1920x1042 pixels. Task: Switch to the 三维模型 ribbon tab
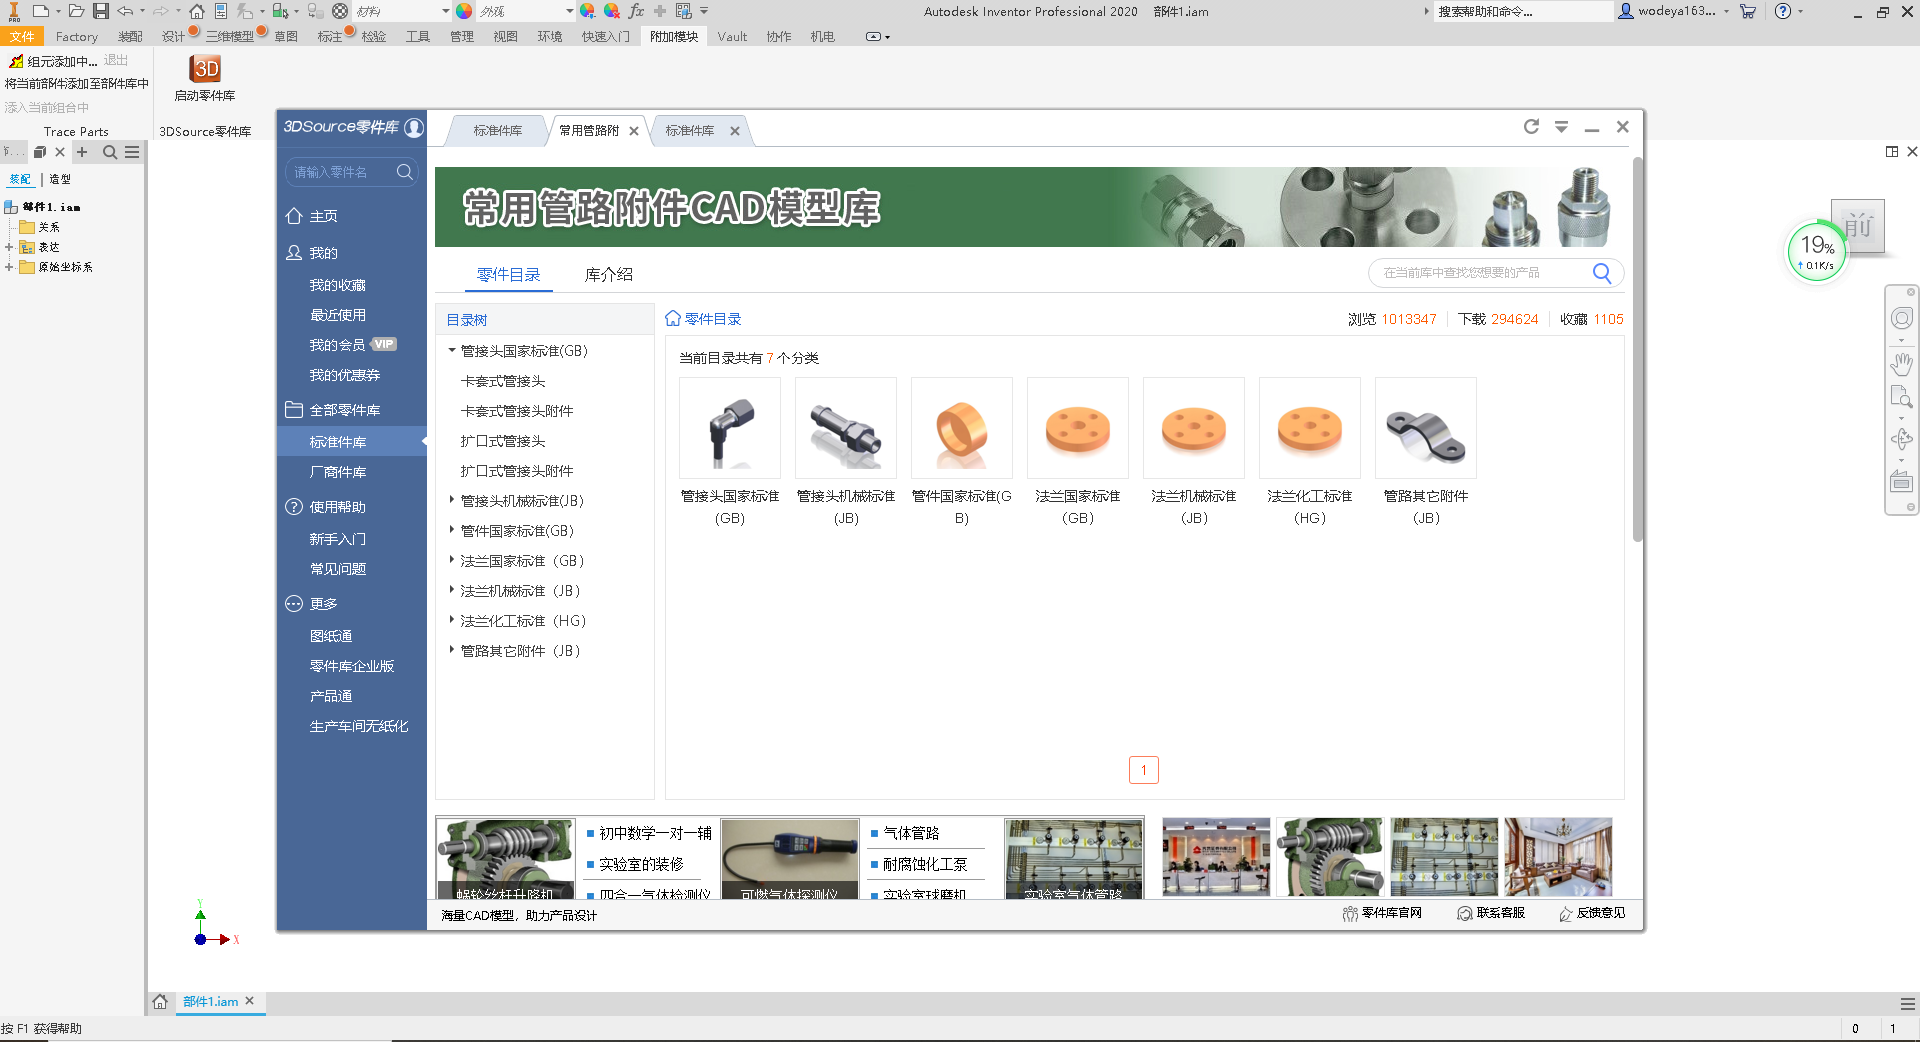[x=230, y=36]
